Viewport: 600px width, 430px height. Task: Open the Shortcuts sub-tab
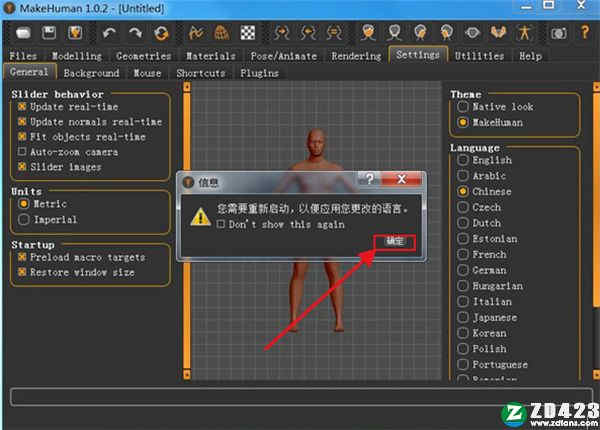pyautogui.click(x=201, y=73)
